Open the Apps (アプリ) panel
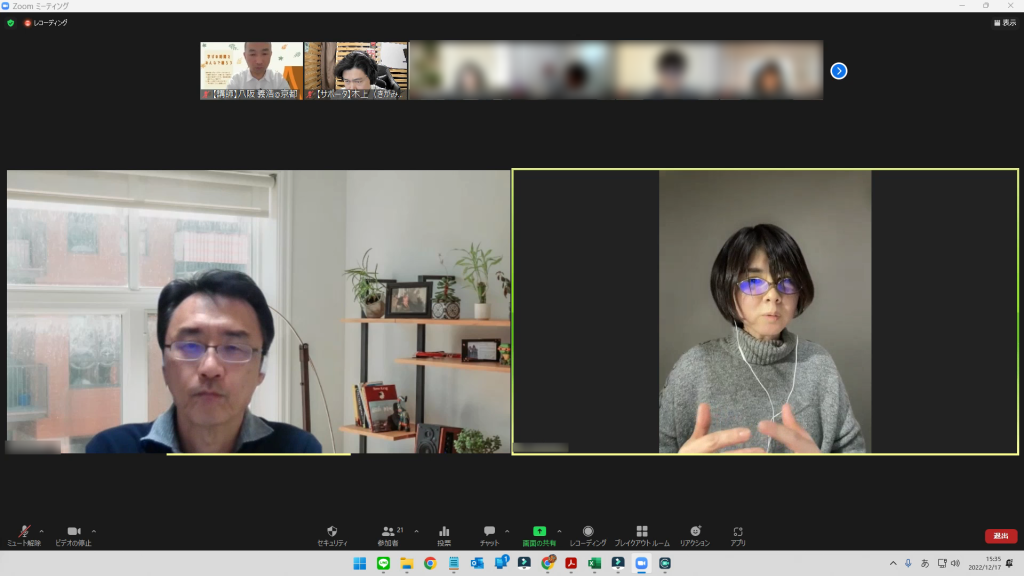1024x576 pixels. pos(738,535)
